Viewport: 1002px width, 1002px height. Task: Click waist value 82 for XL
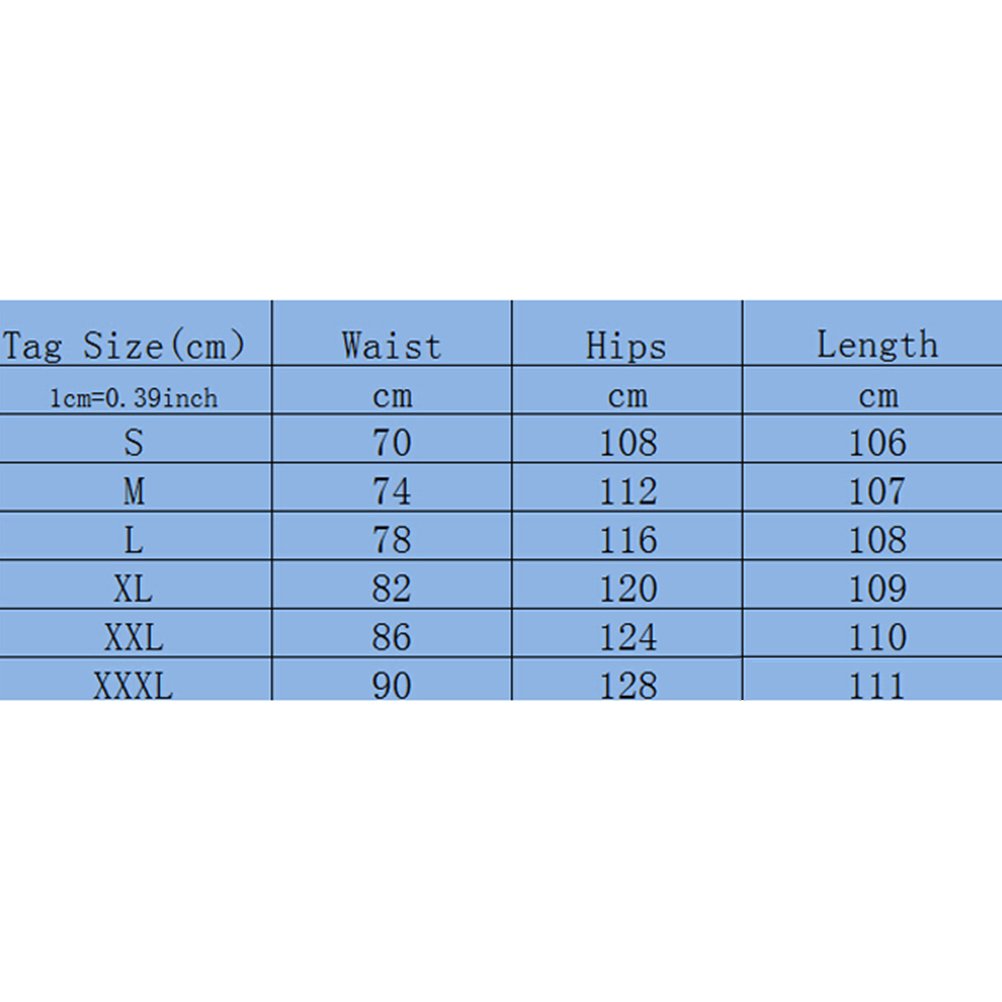click(391, 589)
